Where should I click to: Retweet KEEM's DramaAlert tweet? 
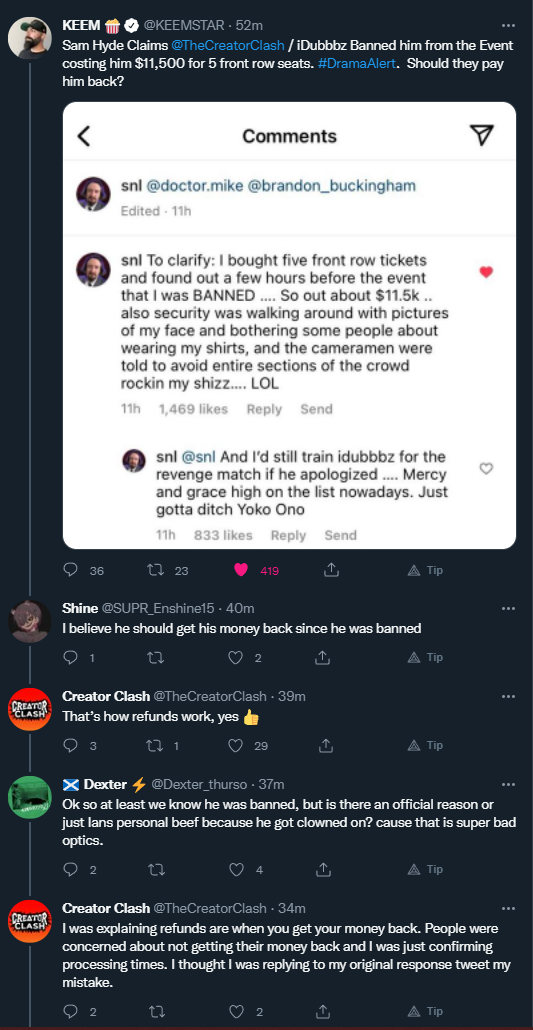click(x=155, y=570)
